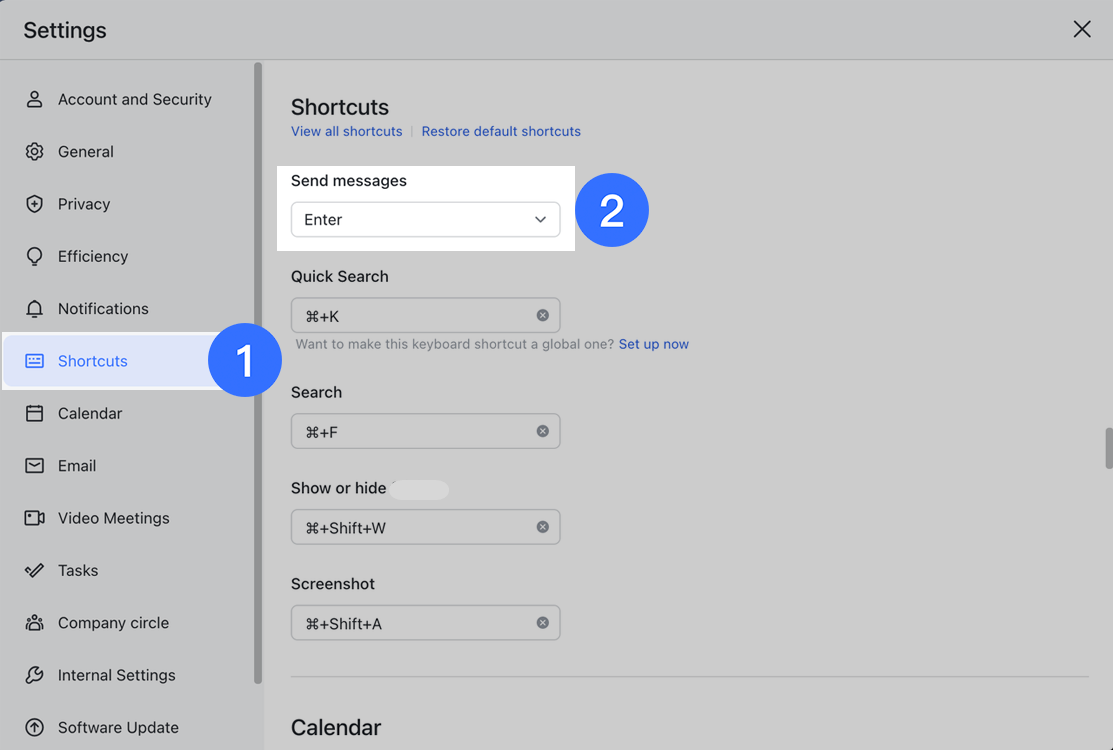Image resolution: width=1113 pixels, height=750 pixels.
Task: Click the Notifications bell icon
Action: pyautogui.click(x=35, y=309)
